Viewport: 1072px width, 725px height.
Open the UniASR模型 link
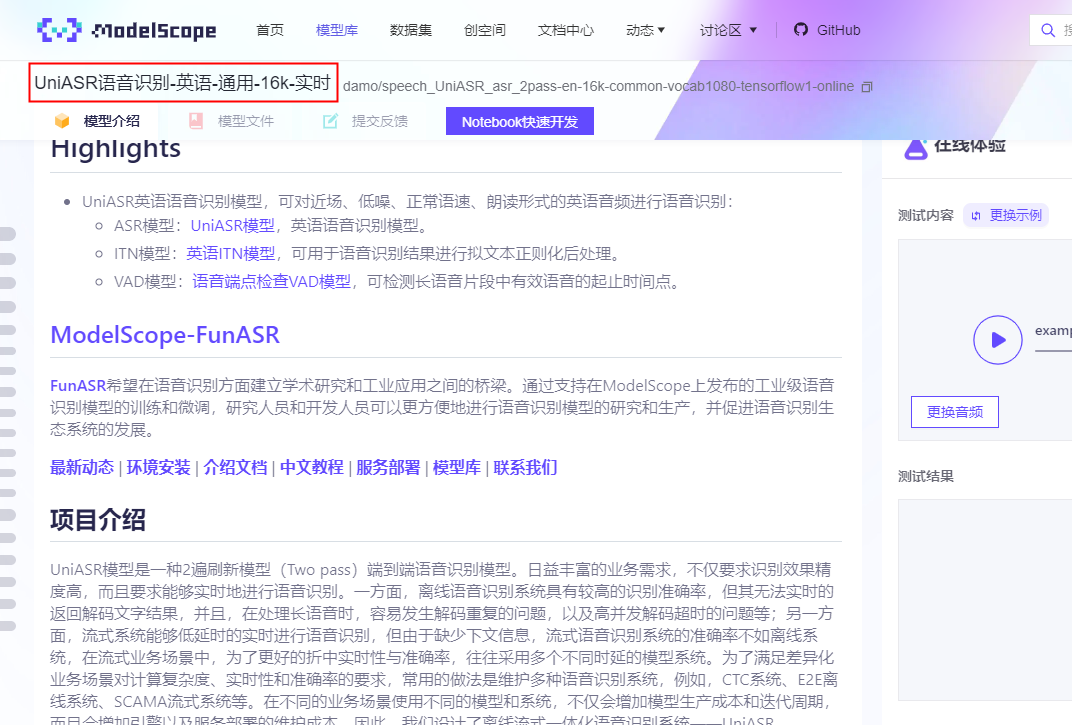(232, 226)
